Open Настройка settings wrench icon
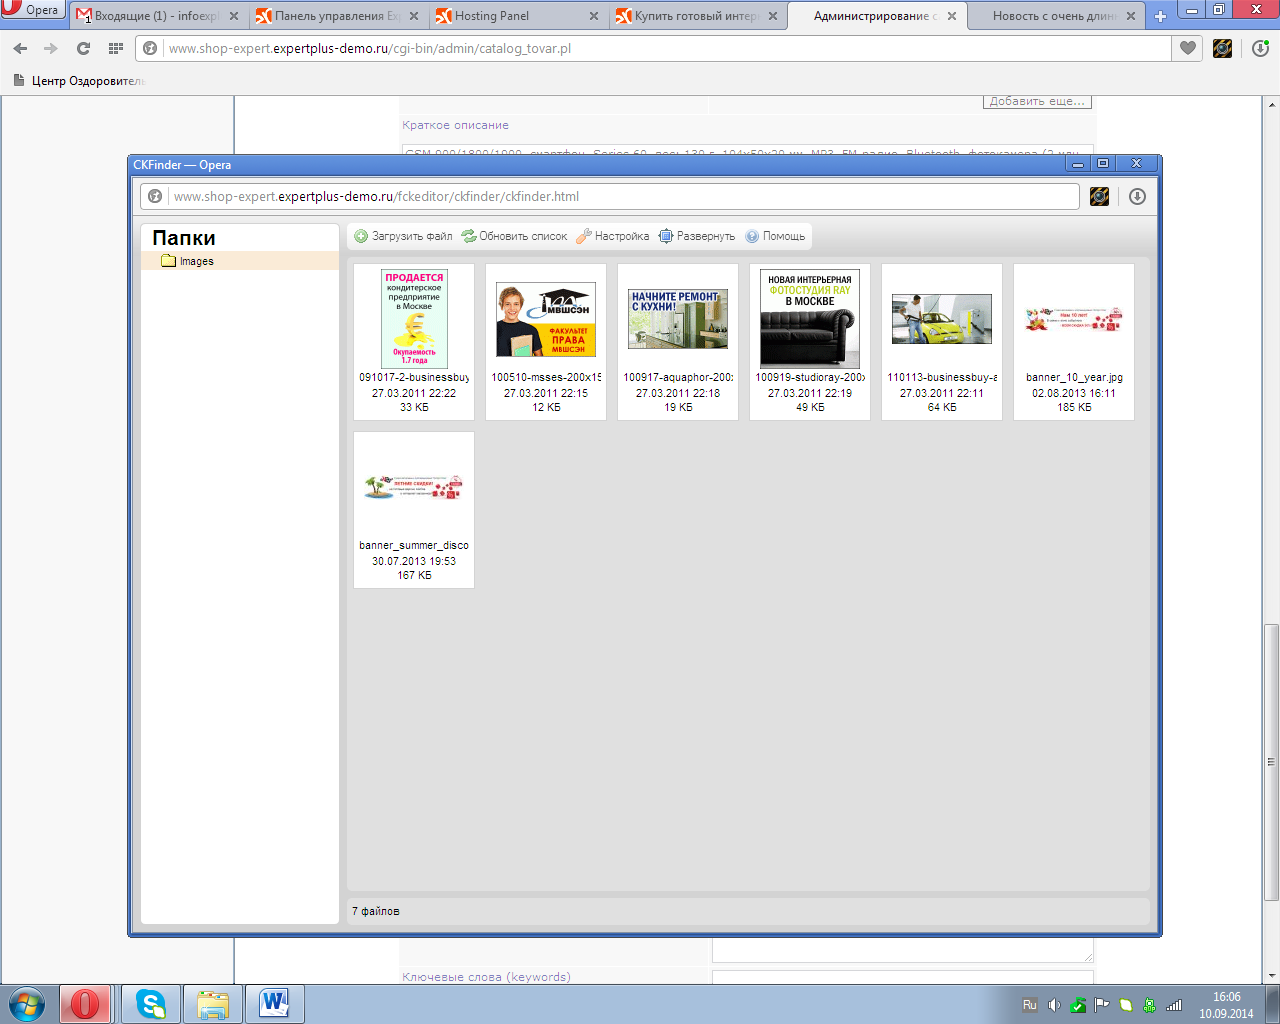 (584, 237)
